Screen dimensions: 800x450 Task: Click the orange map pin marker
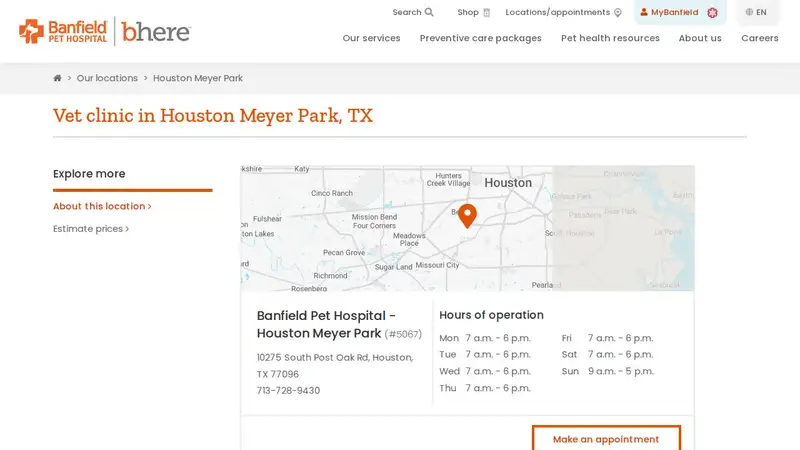[467, 215]
